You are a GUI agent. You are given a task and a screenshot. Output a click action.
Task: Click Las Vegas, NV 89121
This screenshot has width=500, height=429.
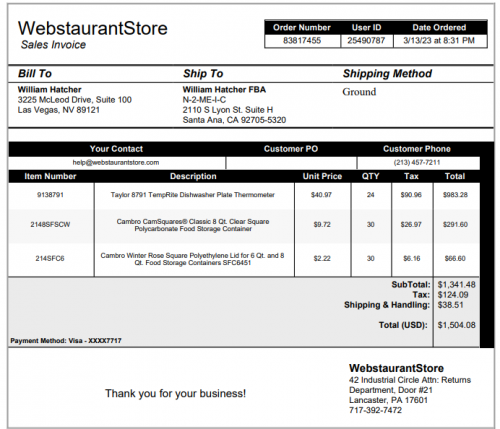(x=59, y=110)
